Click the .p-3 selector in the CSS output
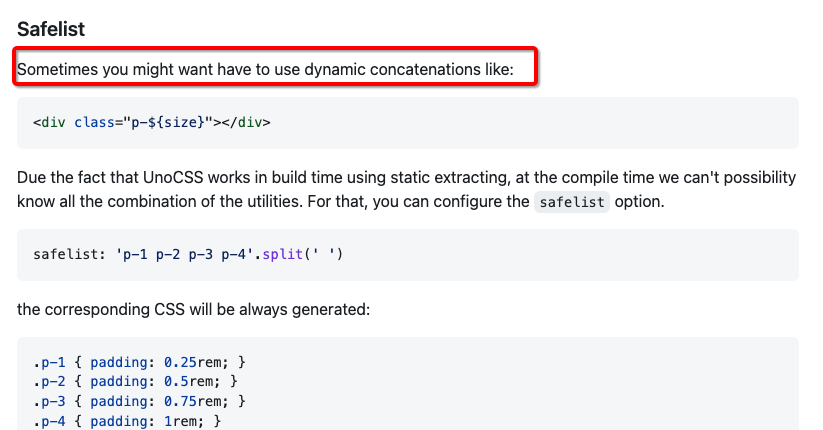This screenshot has height=430, width=823. coord(46,401)
